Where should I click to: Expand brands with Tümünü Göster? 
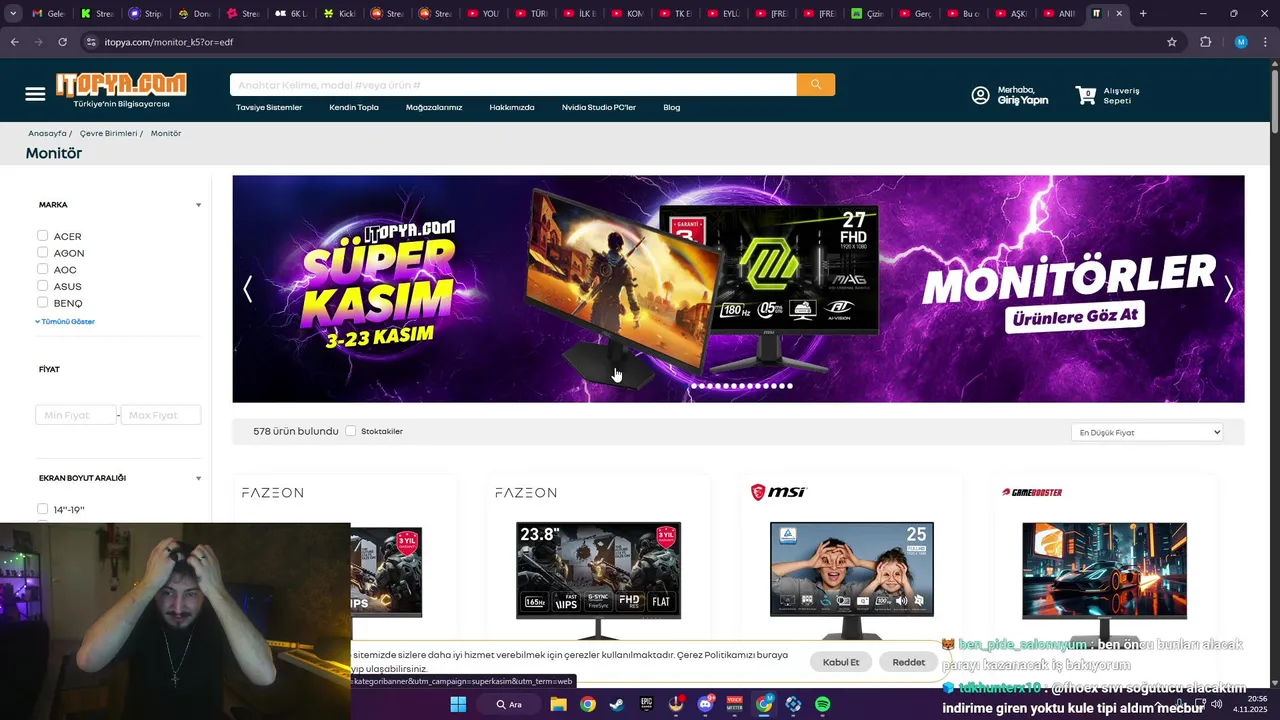(x=66, y=322)
